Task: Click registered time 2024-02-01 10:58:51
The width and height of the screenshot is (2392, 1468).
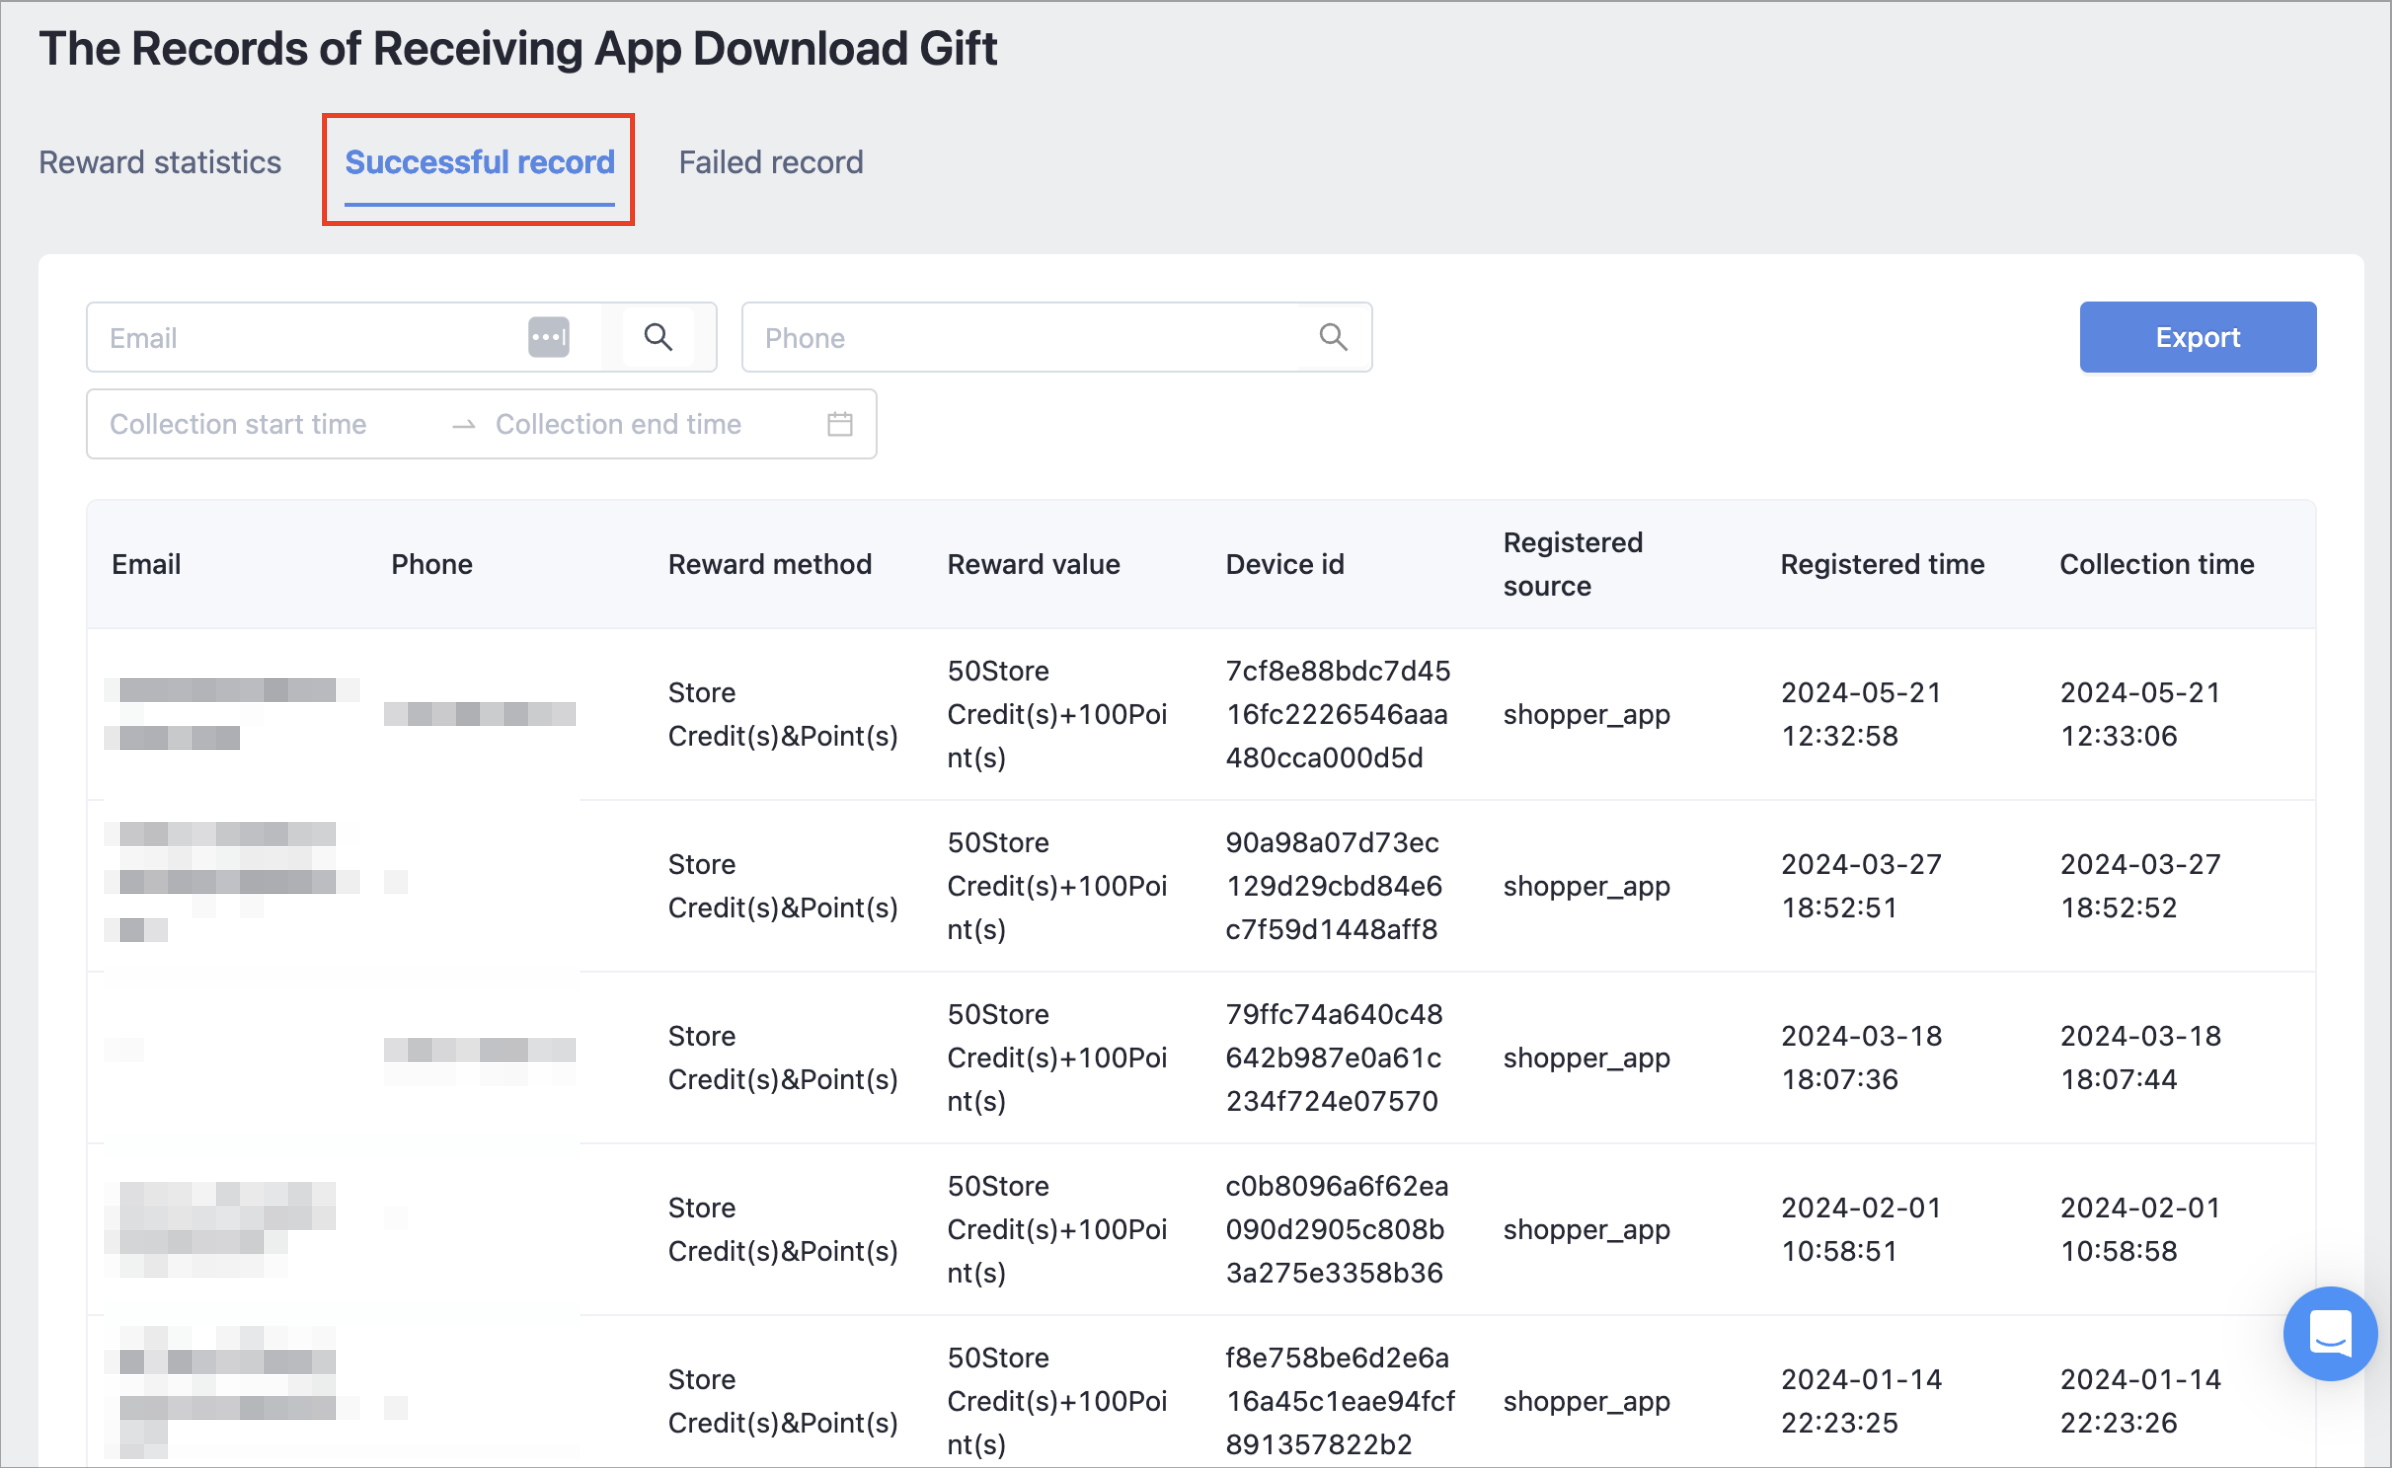Action: click(1861, 1229)
